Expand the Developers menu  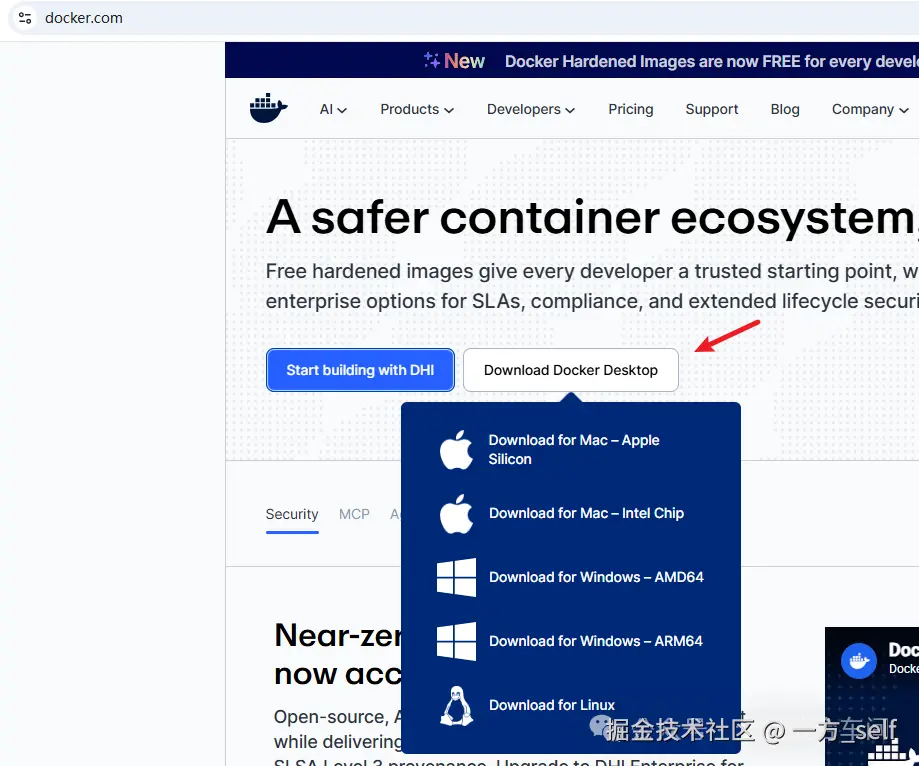tap(530, 110)
